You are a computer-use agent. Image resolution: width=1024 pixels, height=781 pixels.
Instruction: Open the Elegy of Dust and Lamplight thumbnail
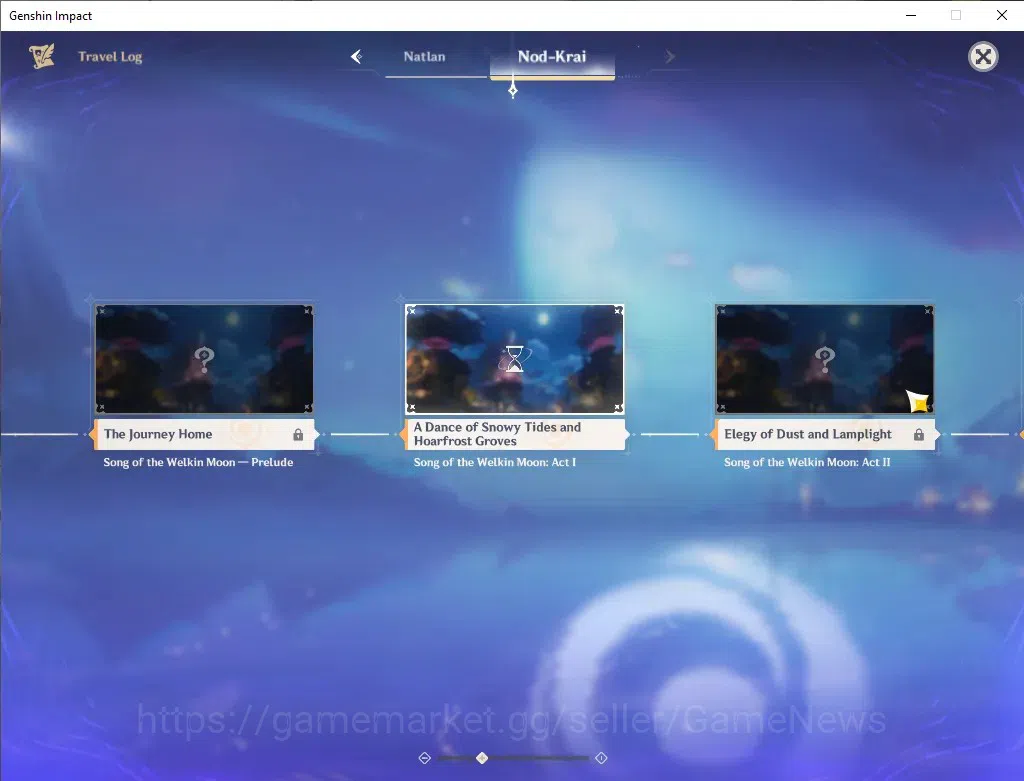coord(825,359)
